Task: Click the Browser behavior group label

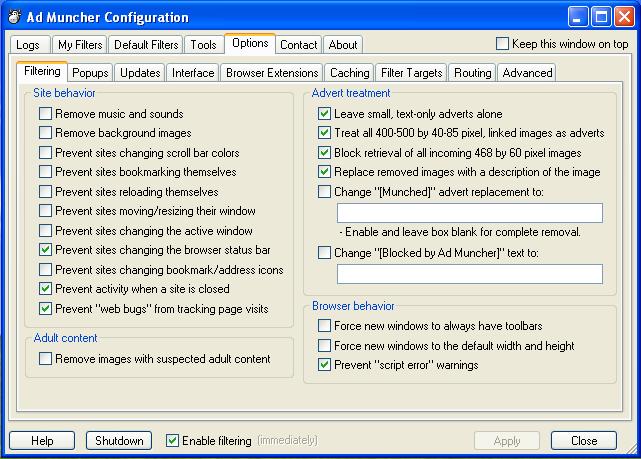Action: 353,306
